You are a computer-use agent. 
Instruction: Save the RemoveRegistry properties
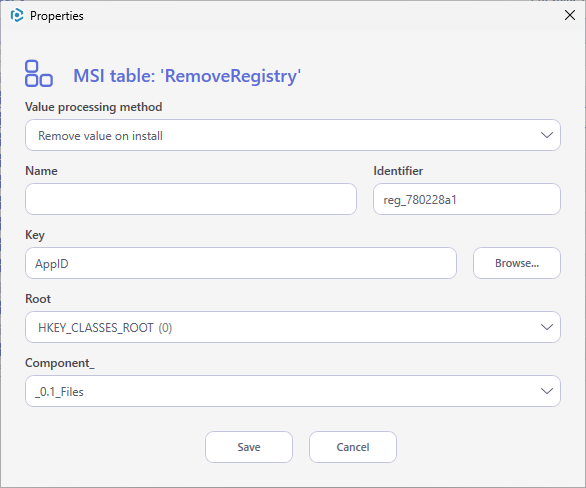coord(249,447)
